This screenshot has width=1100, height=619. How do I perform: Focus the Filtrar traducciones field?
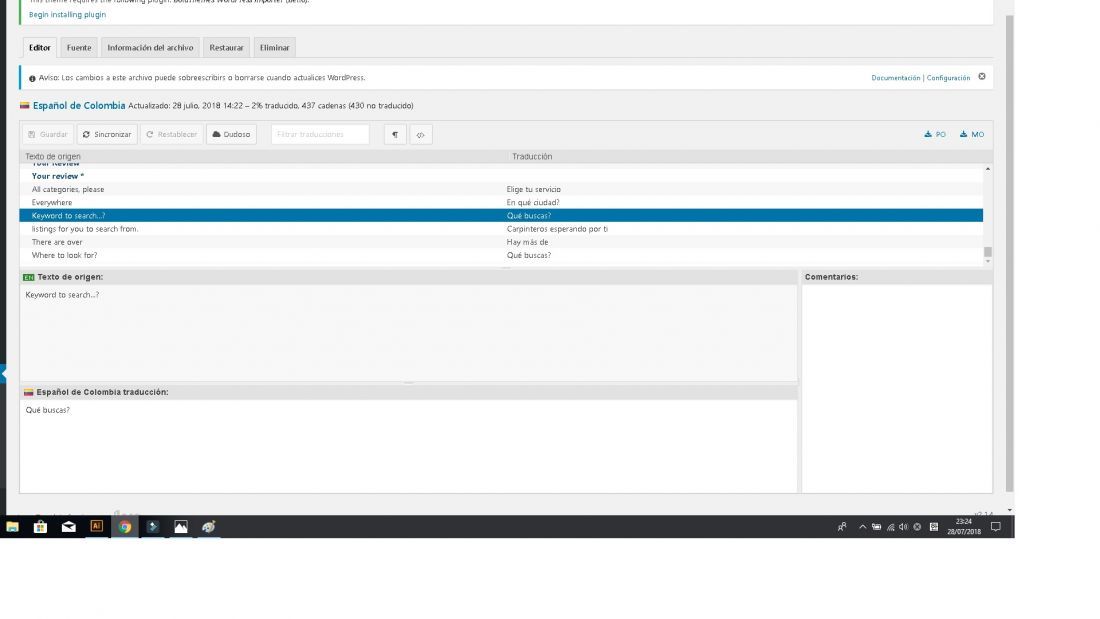click(x=320, y=134)
